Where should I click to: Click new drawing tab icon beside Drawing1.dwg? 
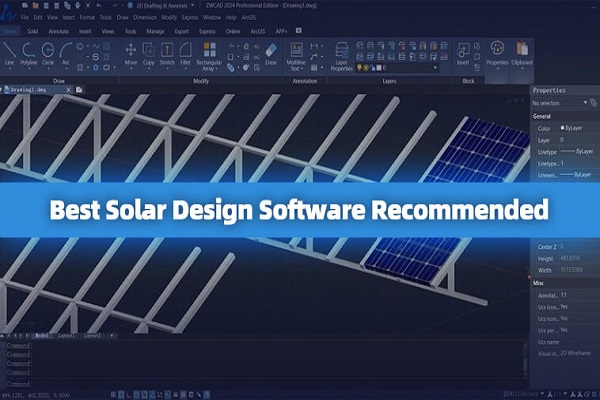[79, 90]
